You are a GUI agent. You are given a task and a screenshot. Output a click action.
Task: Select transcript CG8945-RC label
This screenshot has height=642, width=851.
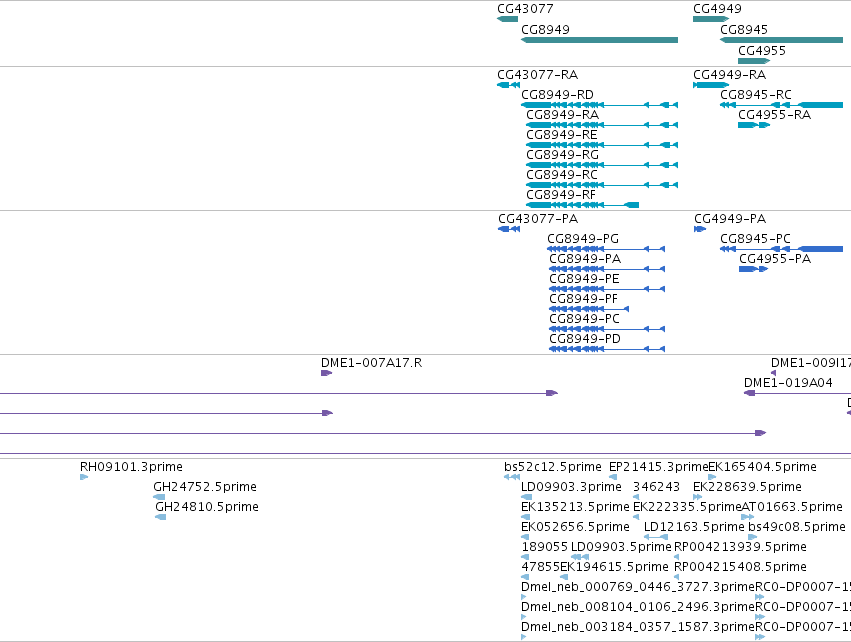point(755,95)
